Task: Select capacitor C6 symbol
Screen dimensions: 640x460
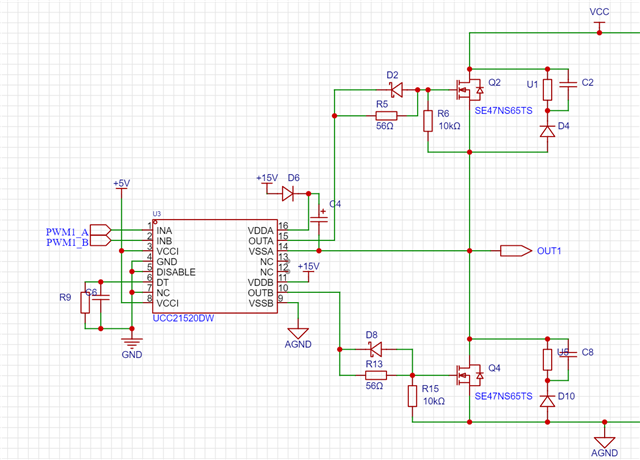Action: click(101, 297)
